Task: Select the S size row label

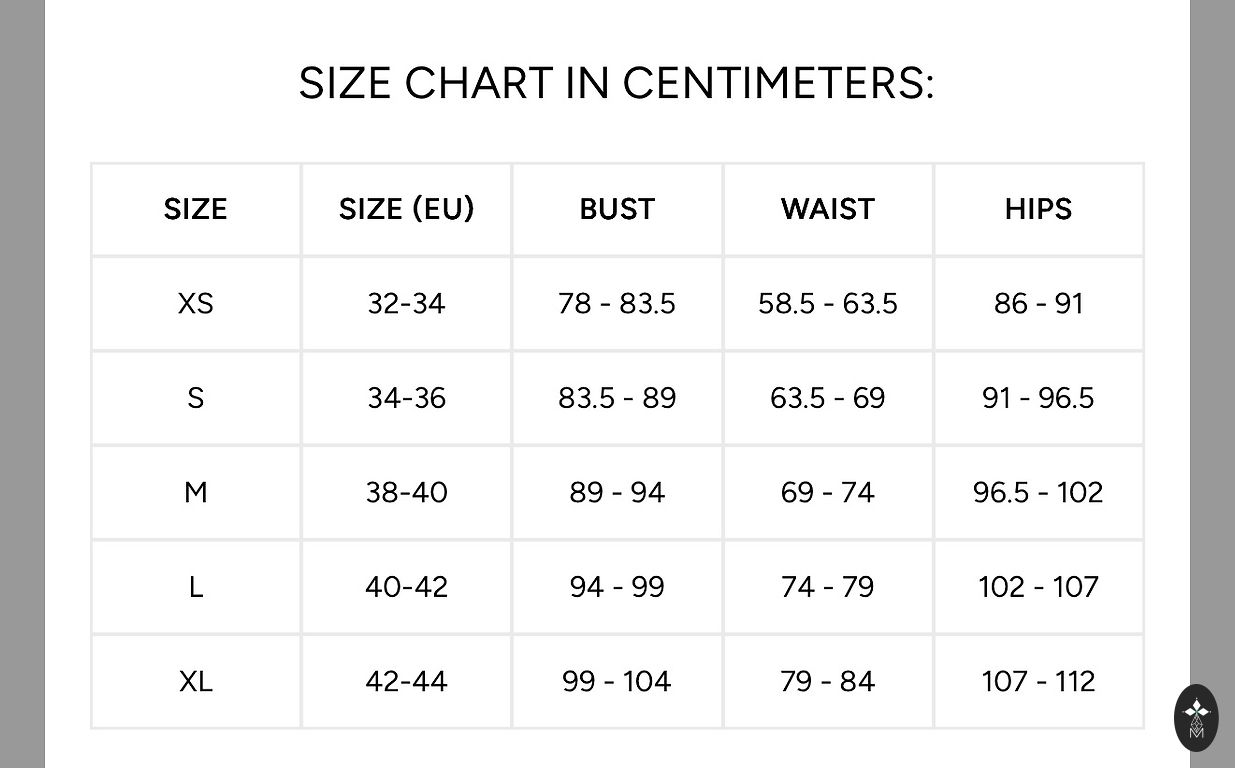Action: pyautogui.click(x=196, y=398)
